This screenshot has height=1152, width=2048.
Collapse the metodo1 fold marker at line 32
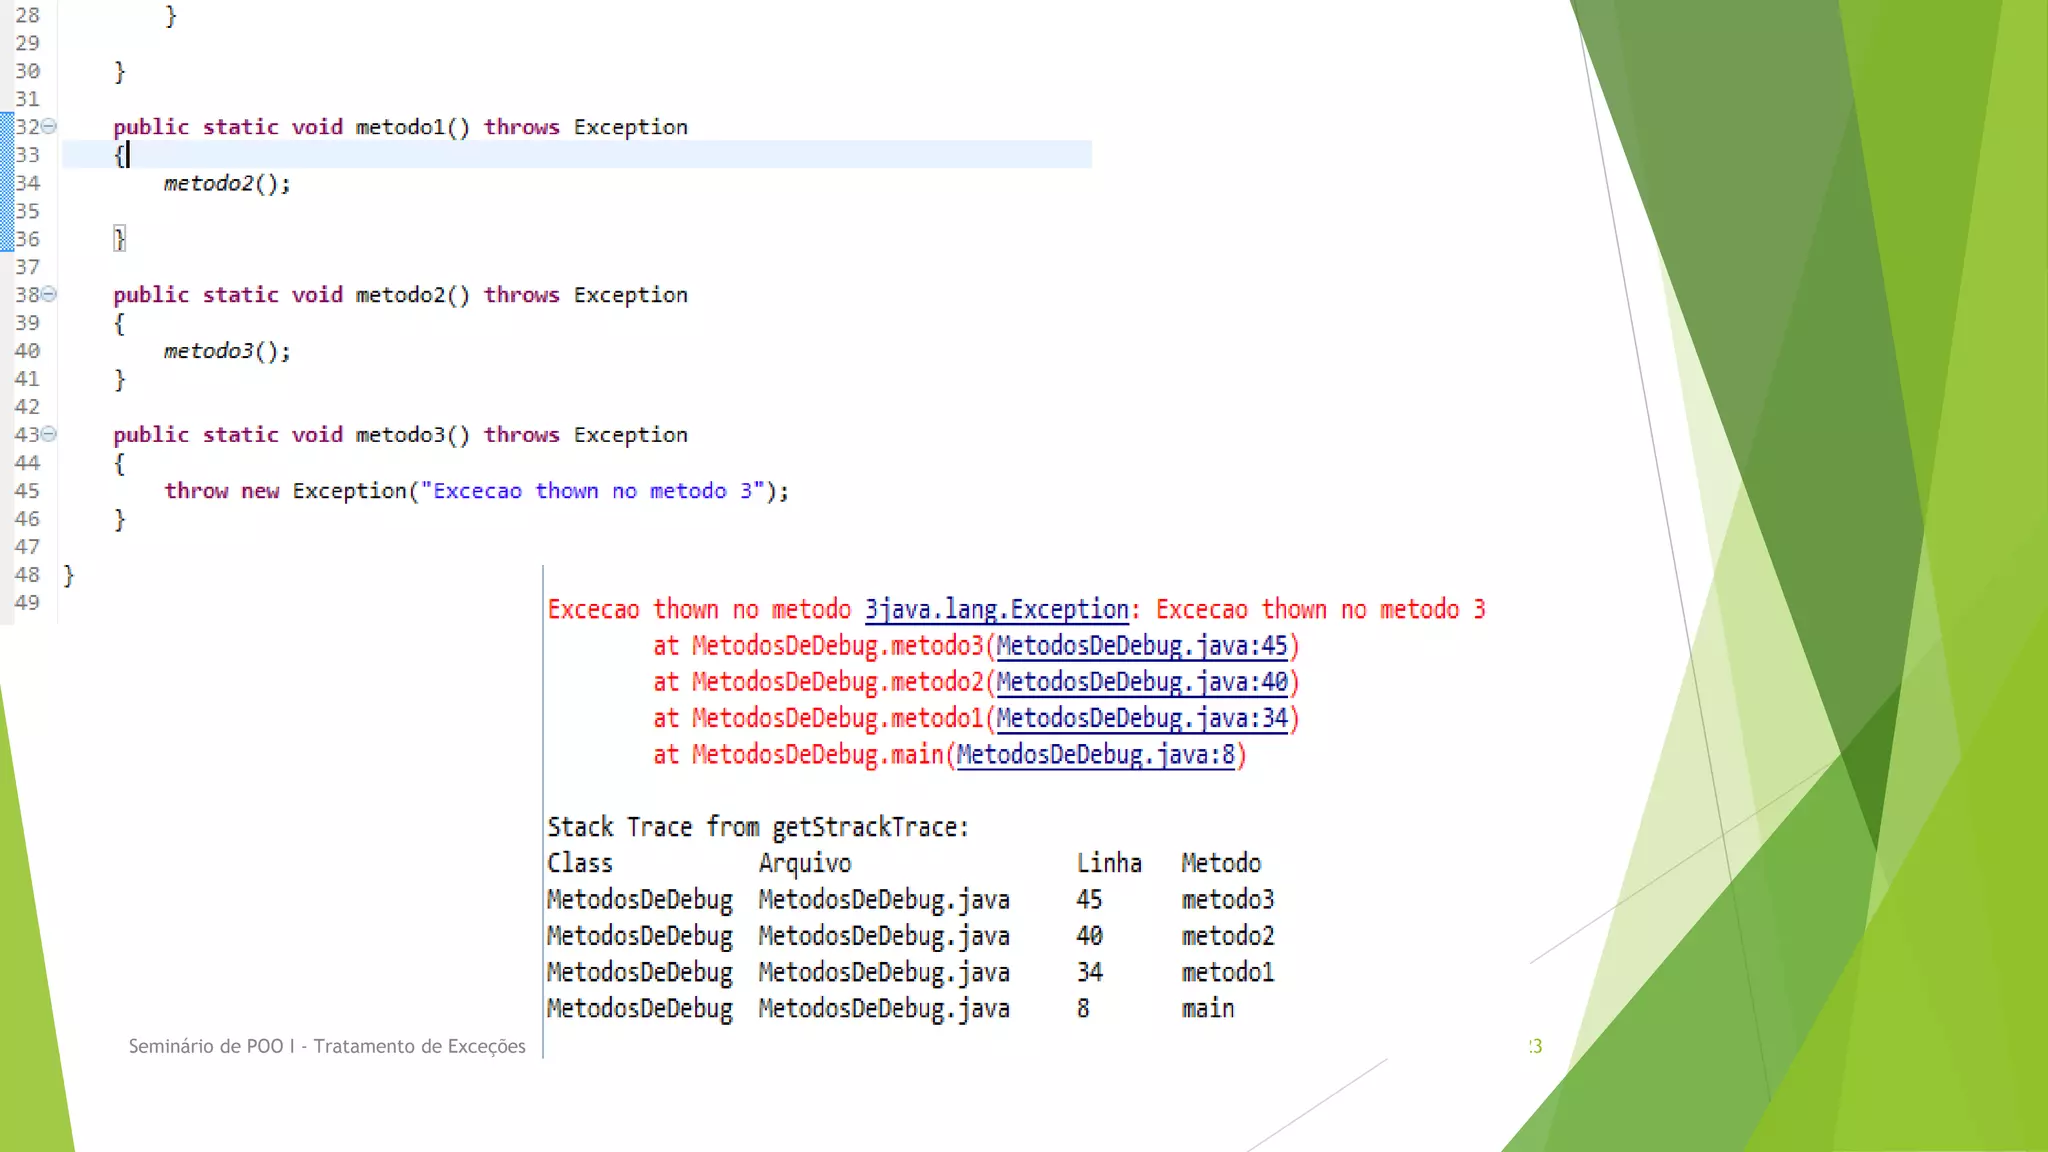(x=48, y=126)
